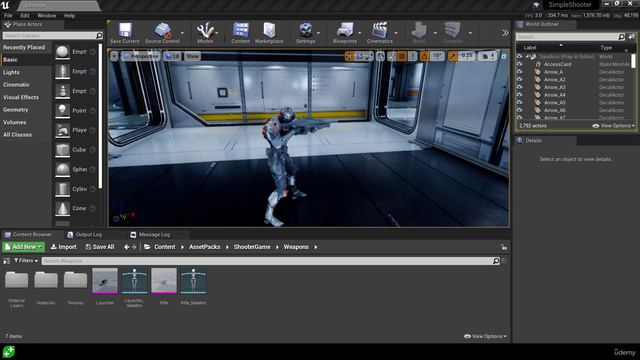
Task: Select the Player Start actor icon
Action: coord(62,130)
